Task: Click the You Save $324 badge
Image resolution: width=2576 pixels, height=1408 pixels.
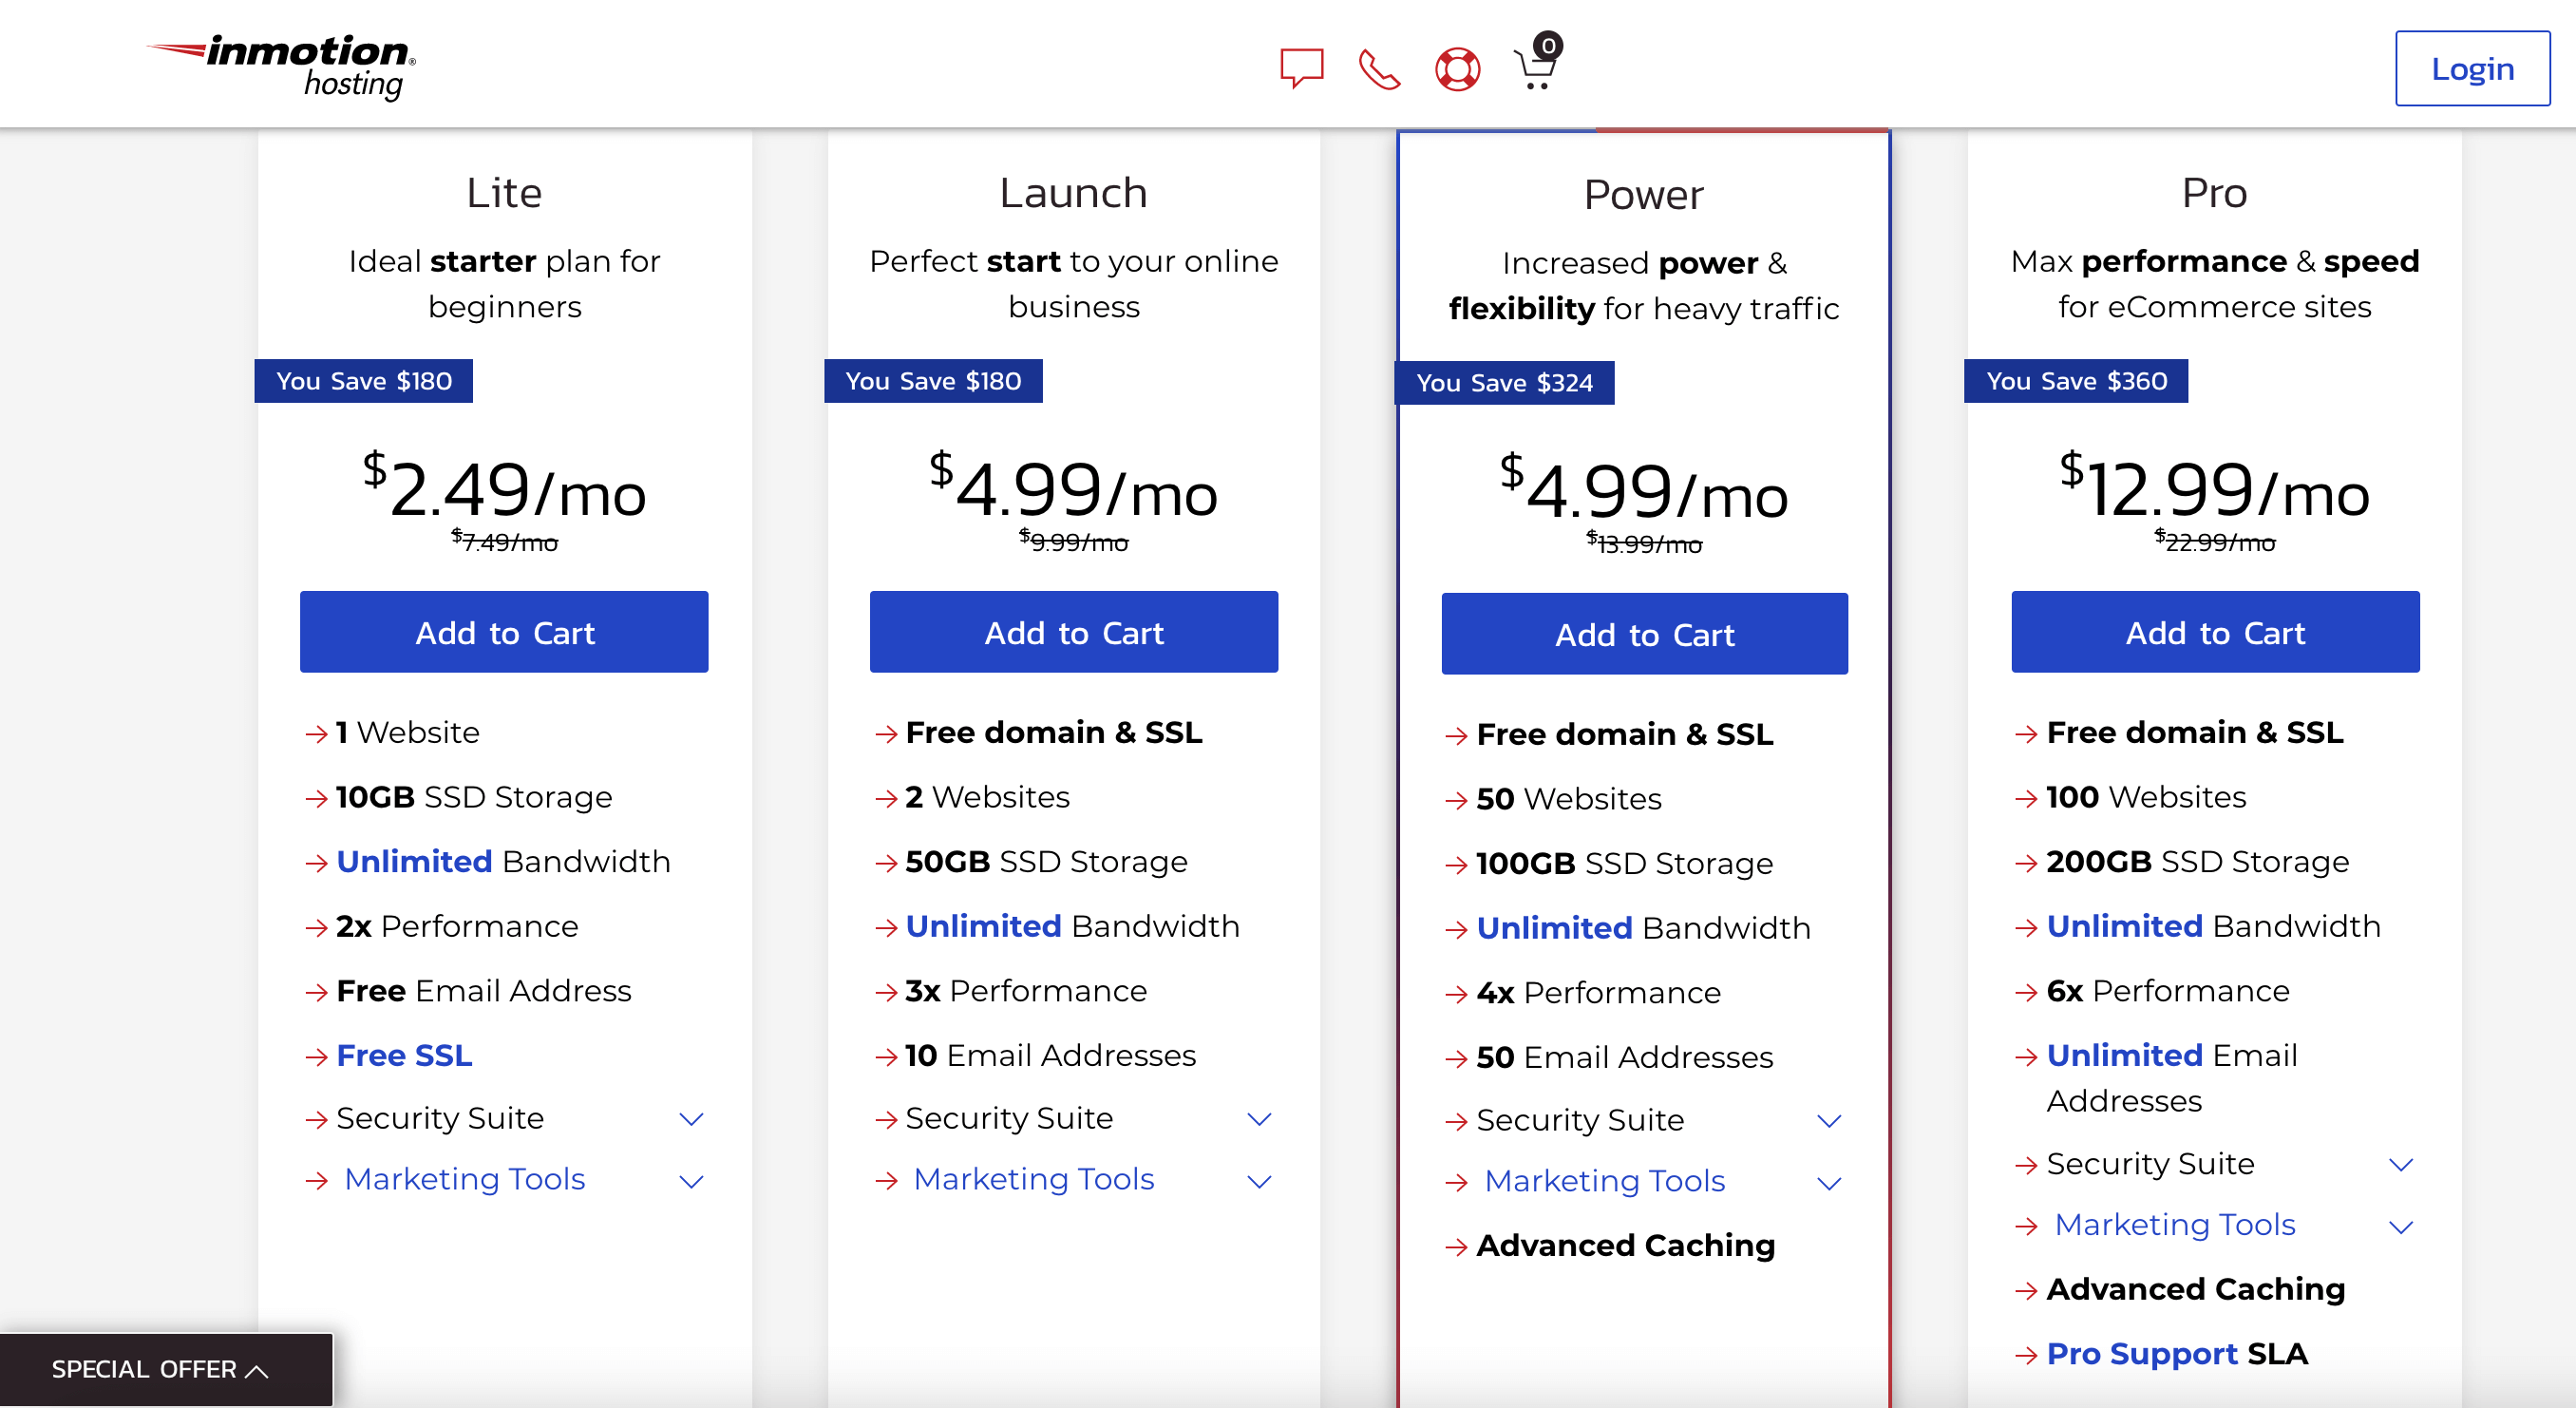Action: 1504,383
